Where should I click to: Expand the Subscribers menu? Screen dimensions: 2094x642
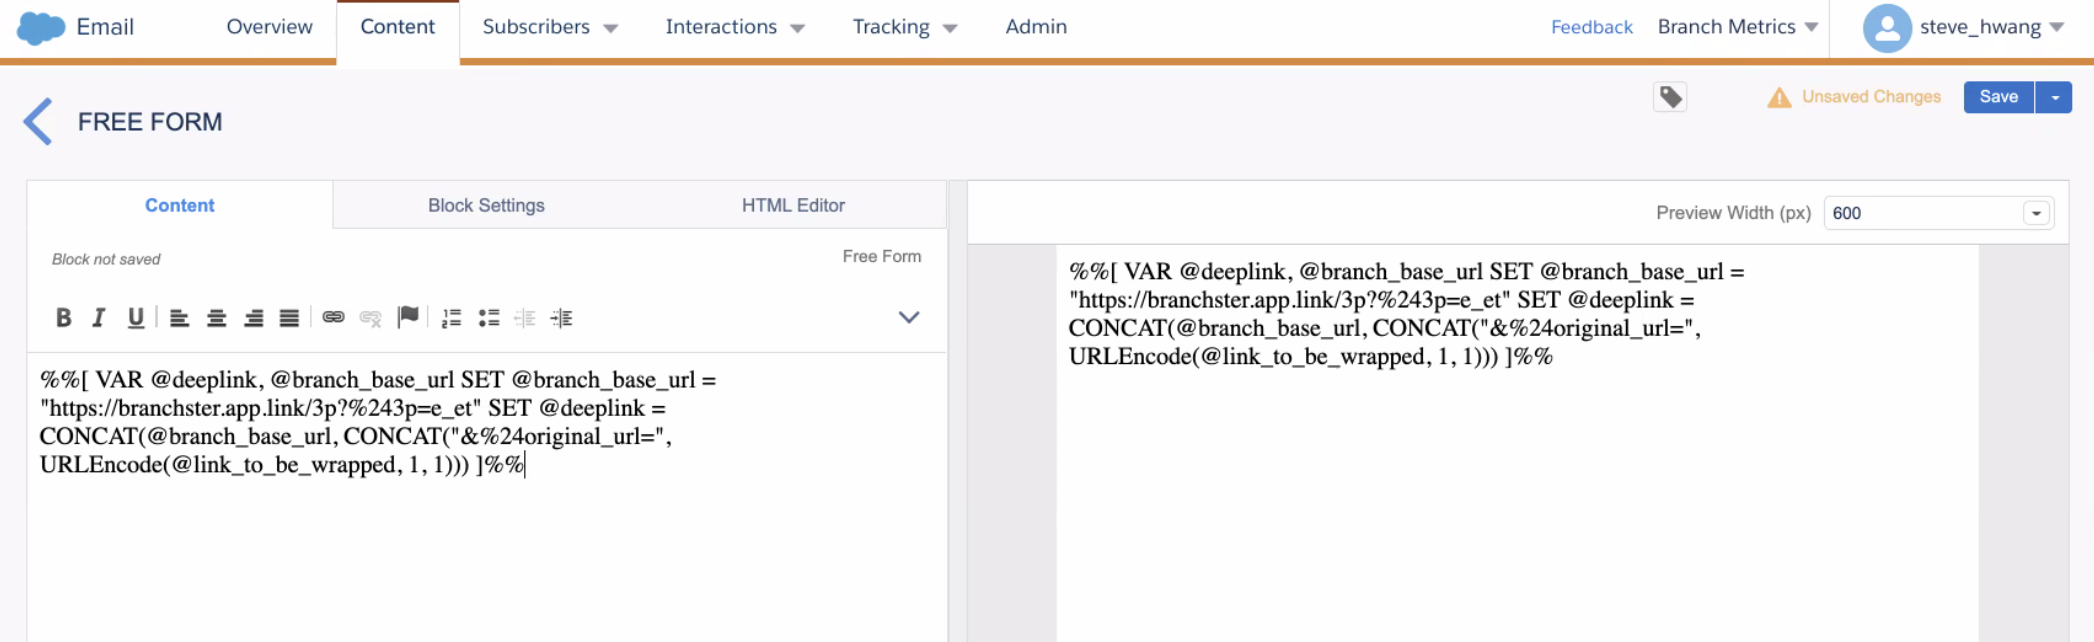549,27
